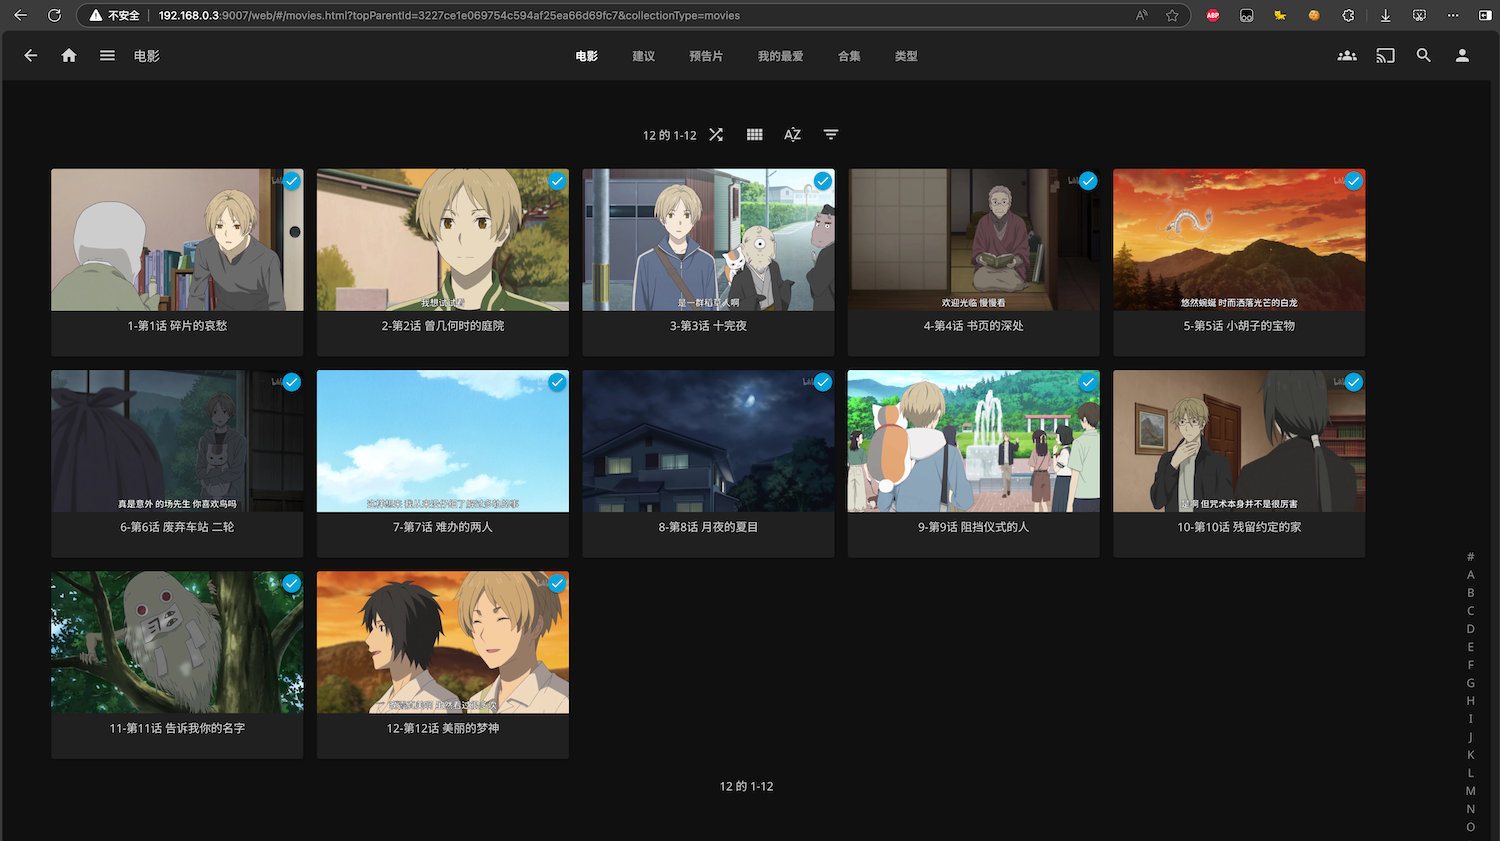Jump to letter A in picker

[x=1471, y=575]
